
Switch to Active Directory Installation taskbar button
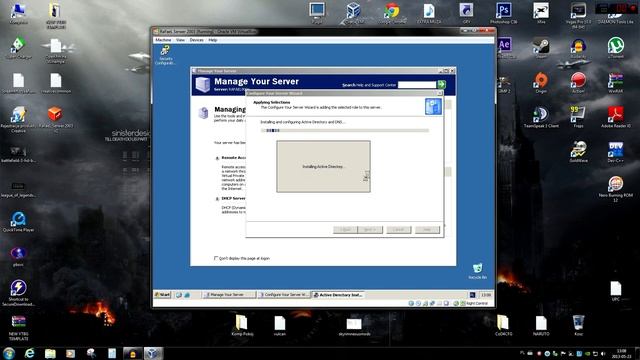[x=338, y=294]
